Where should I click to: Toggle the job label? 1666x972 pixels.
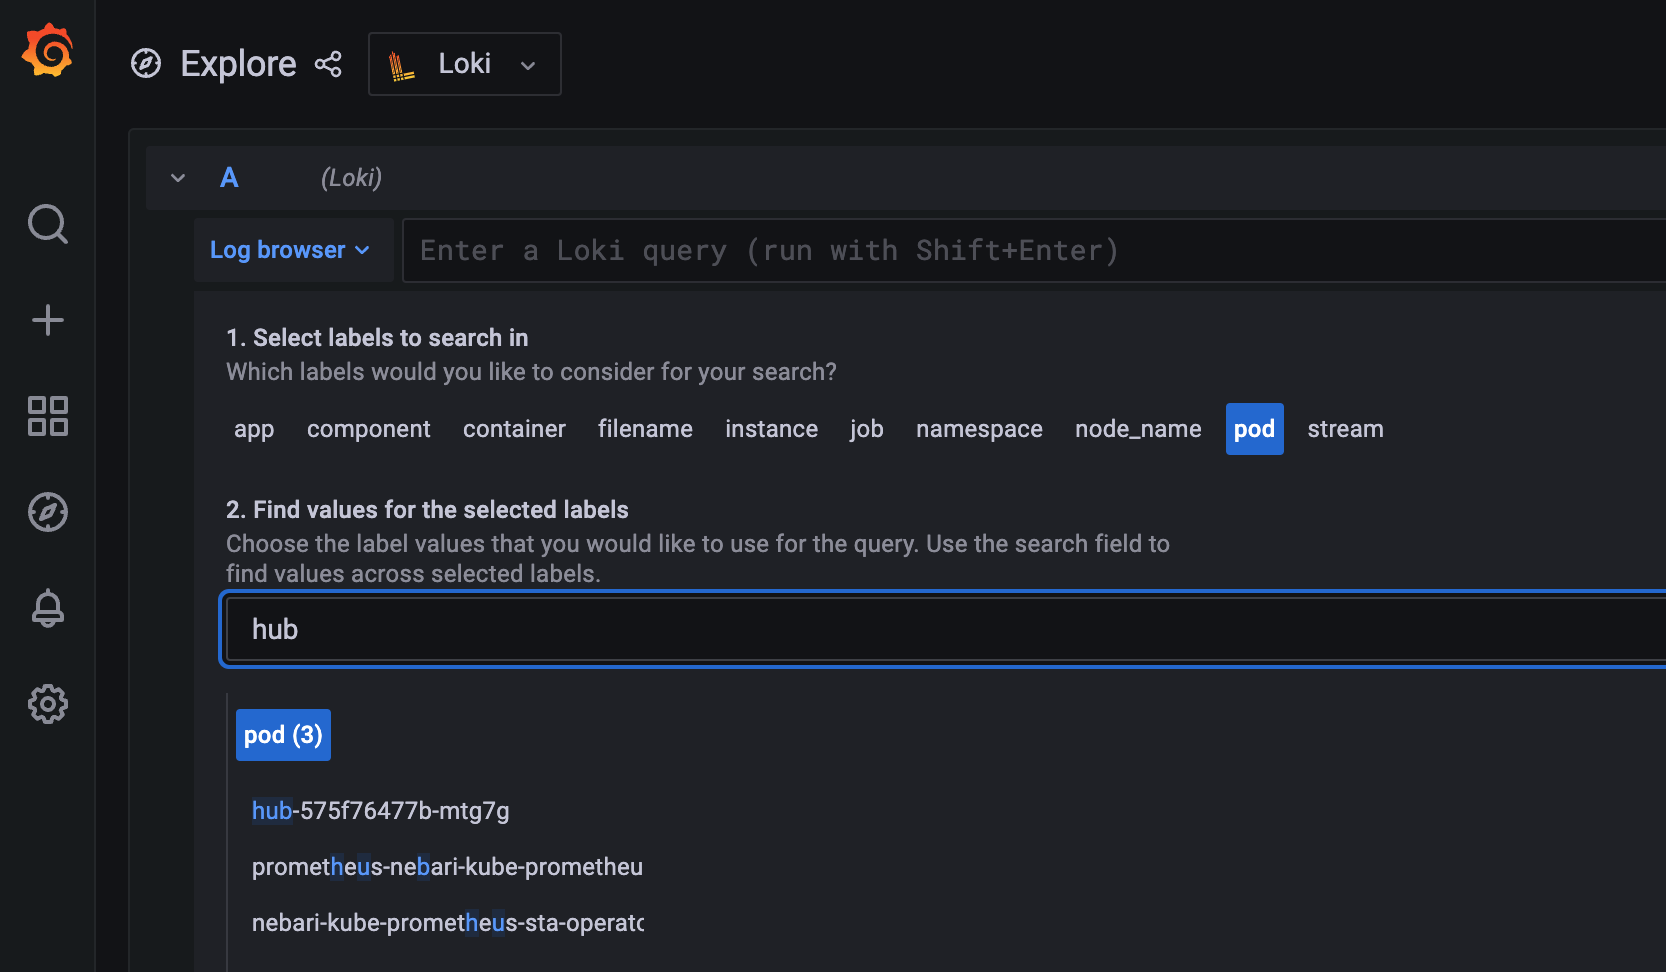tap(867, 429)
